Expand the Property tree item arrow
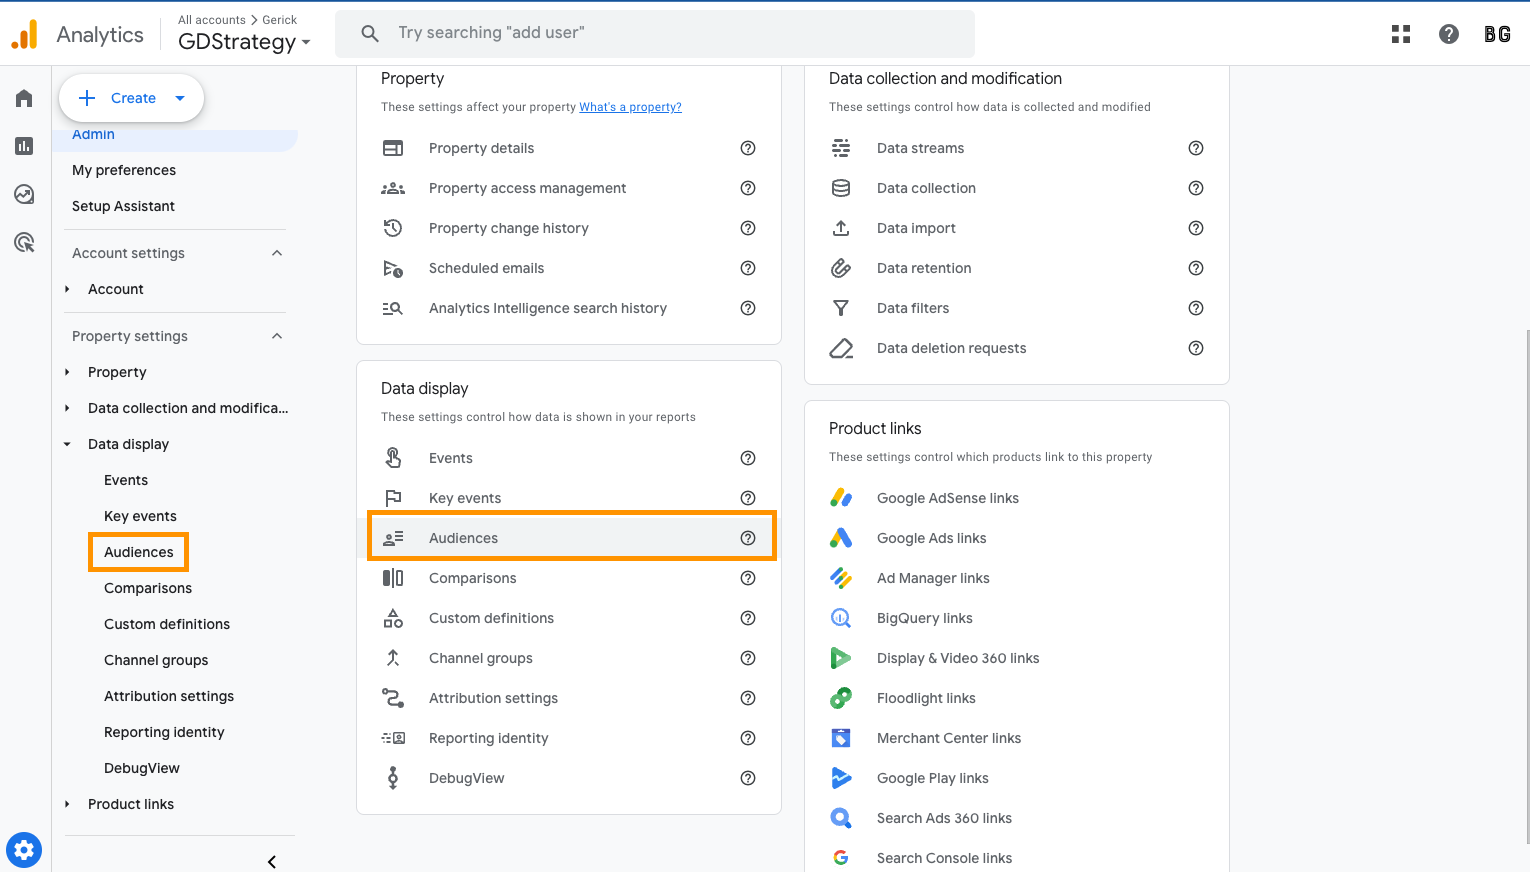This screenshot has height=872, width=1530. (x=67, y=372)
